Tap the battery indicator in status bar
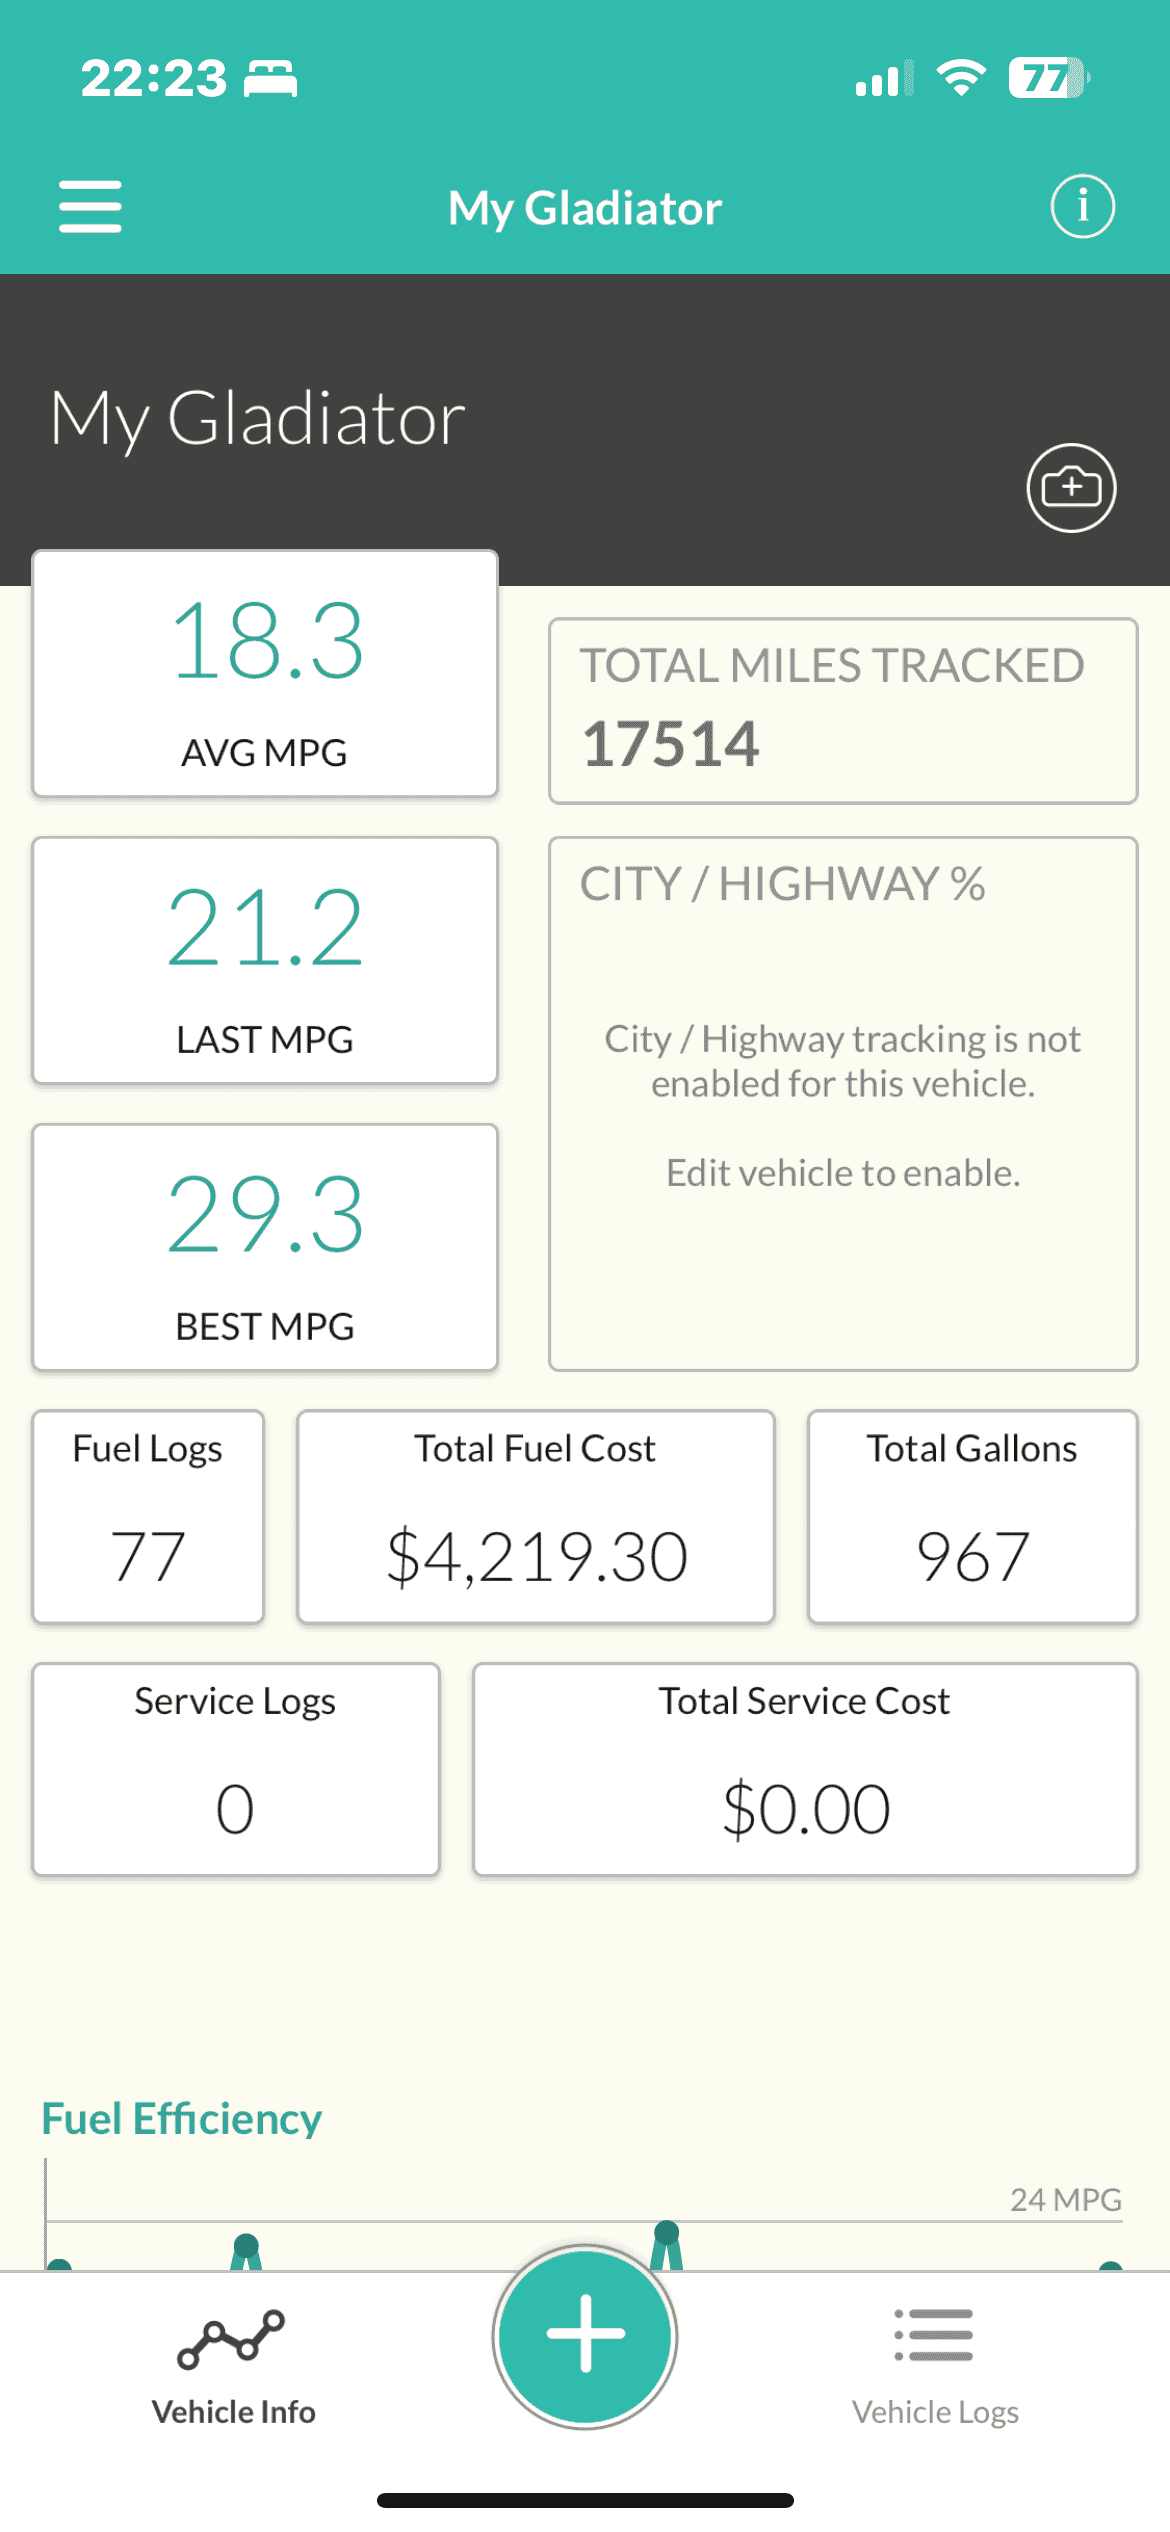 click(x=1048, y=78)
